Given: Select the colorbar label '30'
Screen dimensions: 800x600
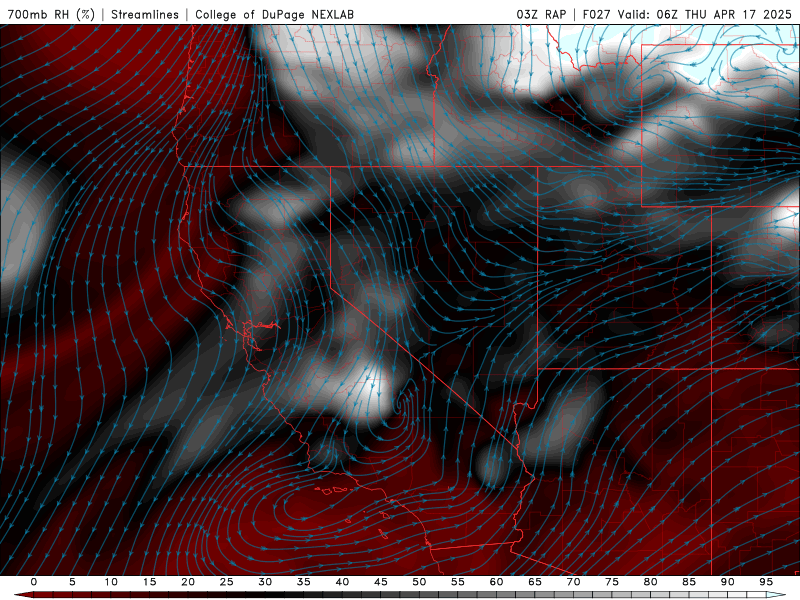Looking at the screenshot, I should 265,582.
